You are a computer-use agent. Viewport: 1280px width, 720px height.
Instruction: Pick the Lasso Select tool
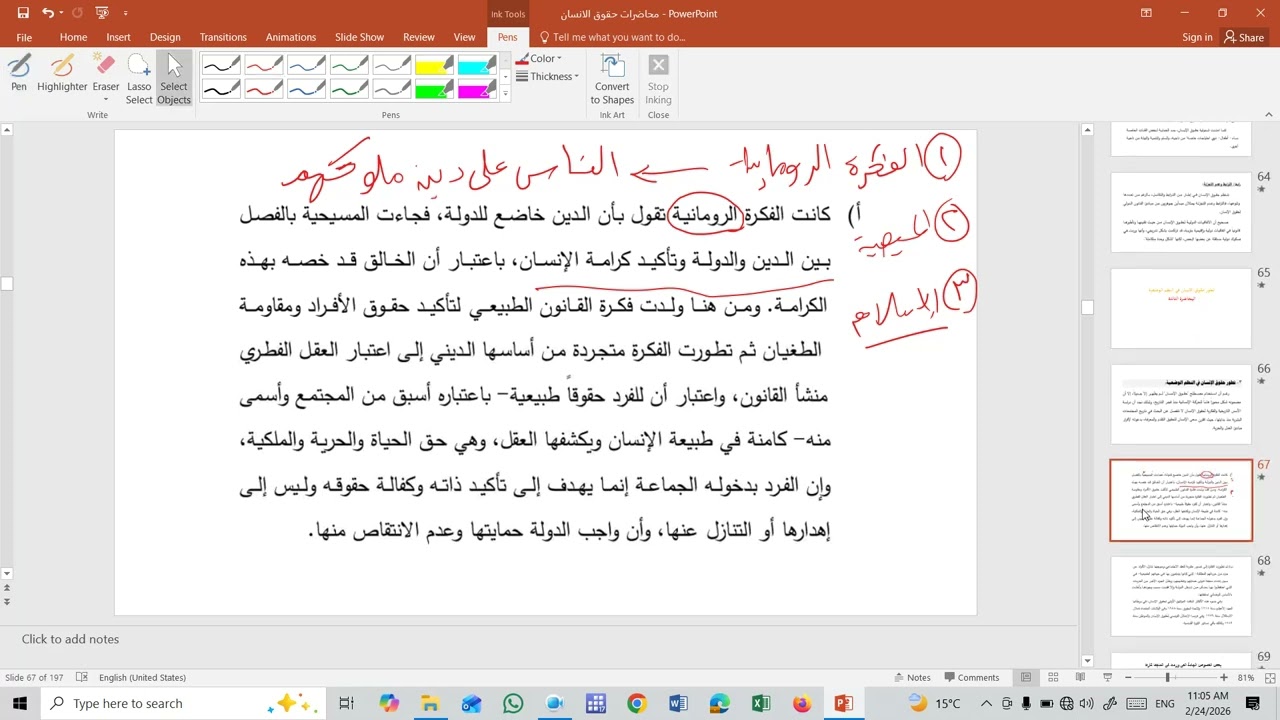(x=139, y=79)
